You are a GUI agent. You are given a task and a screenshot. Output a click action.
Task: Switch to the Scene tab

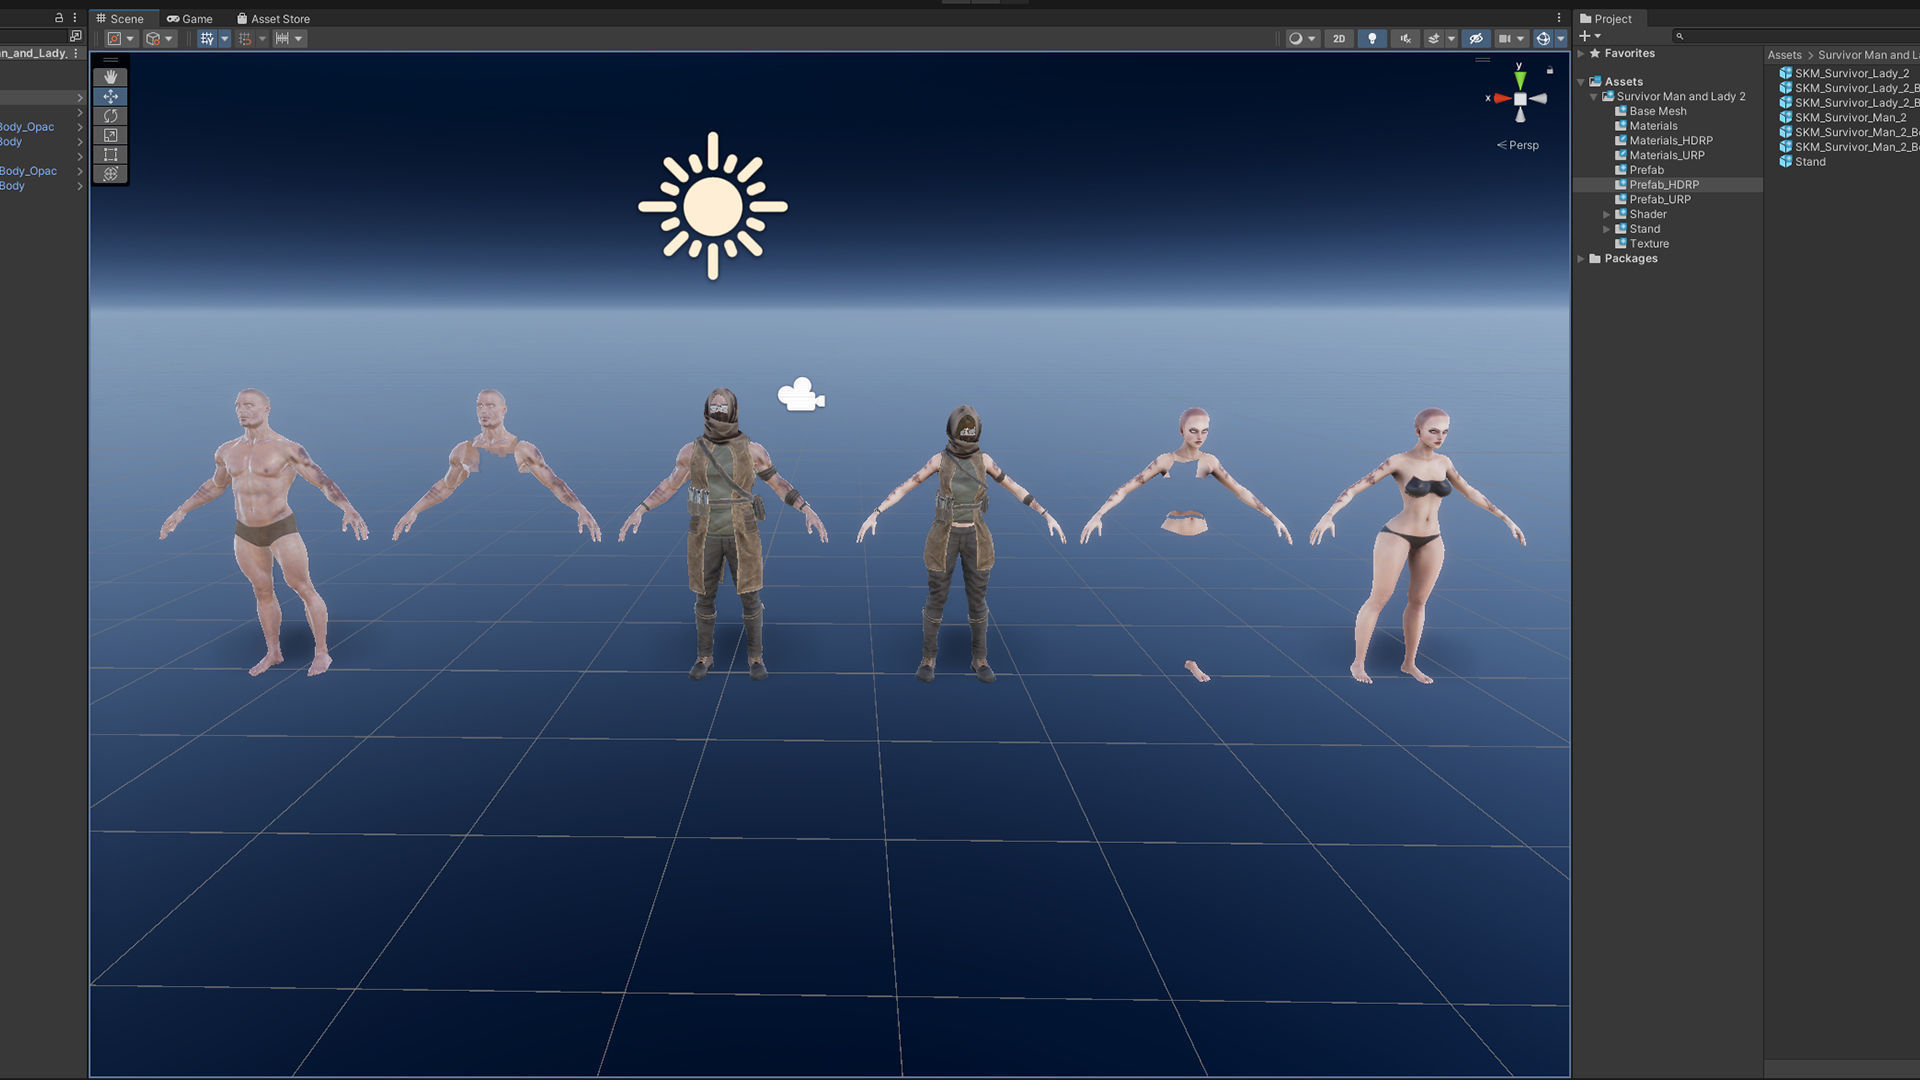coord(119,18)
